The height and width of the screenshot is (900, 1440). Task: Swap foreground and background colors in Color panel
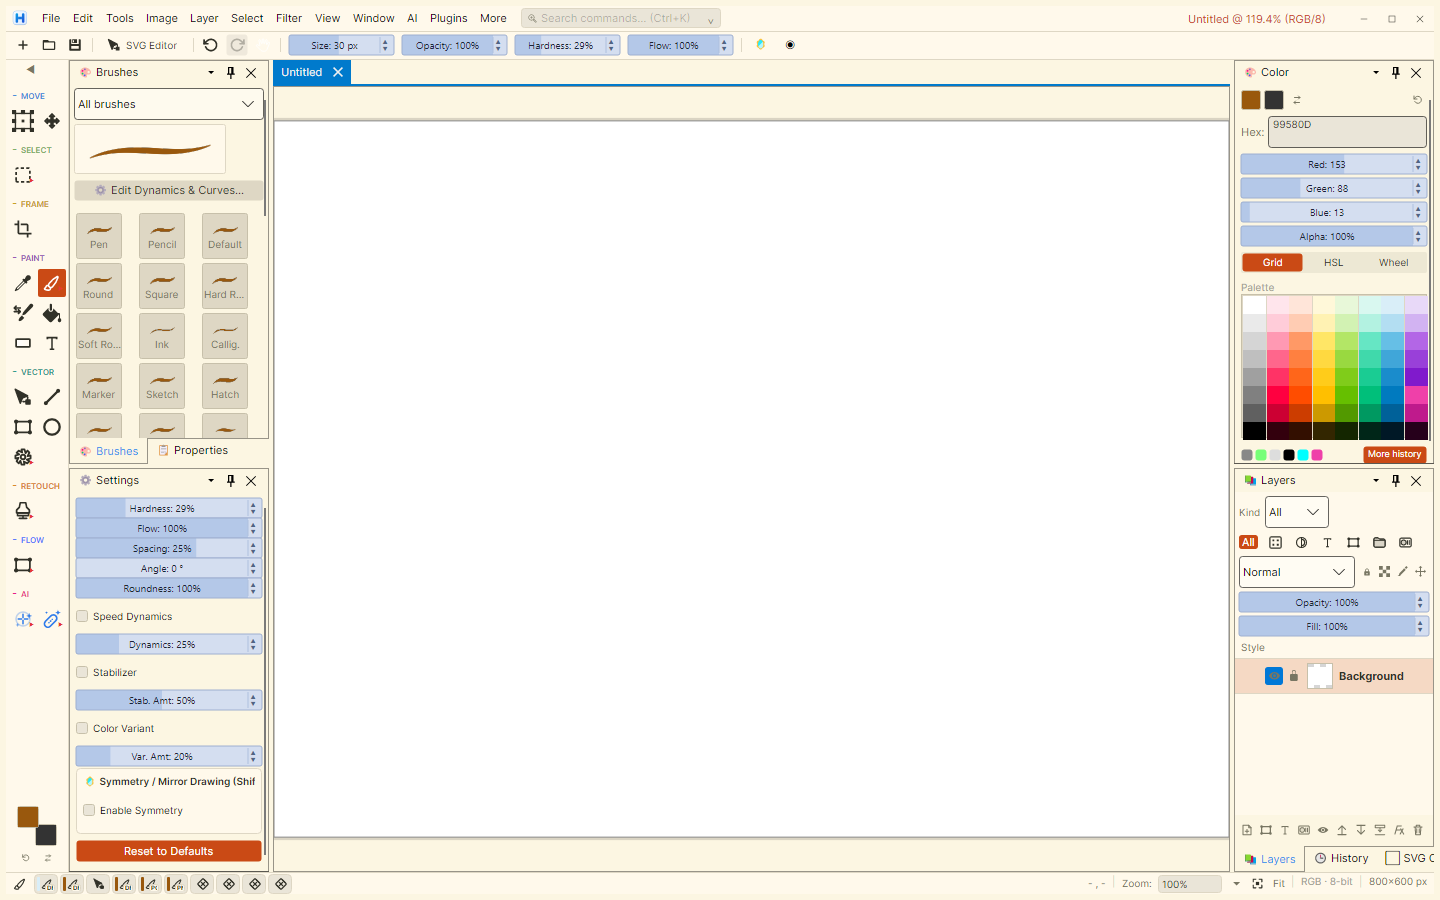tap(1297, 100)
